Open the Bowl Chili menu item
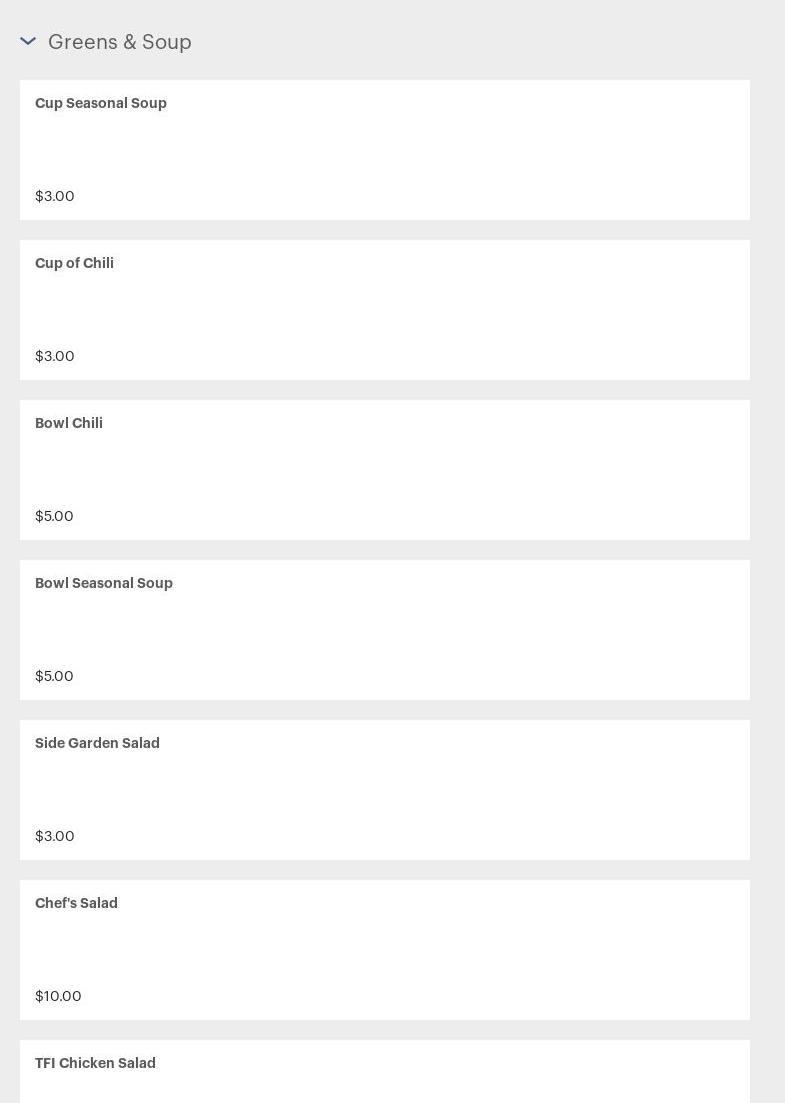The width and height of the screenshot is (785, 1103). pyautogui.click(x=69, y=423)
